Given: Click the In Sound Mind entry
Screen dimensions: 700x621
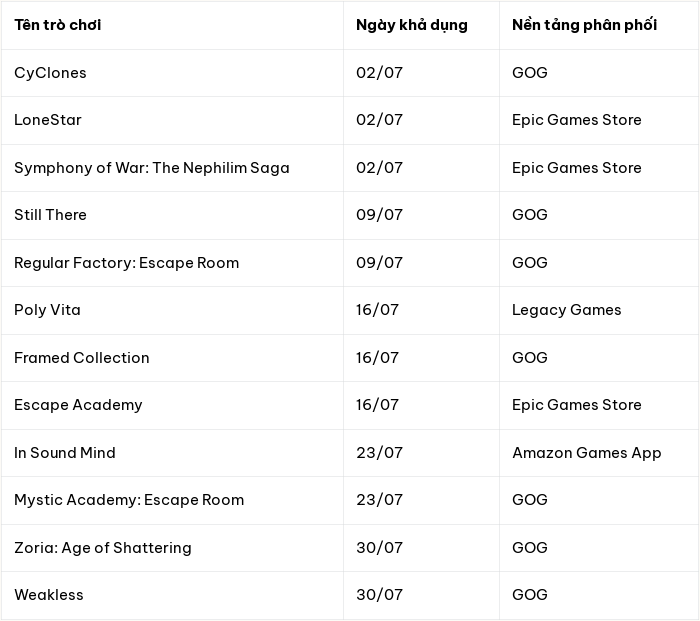Looking at the screenshot, I should click(x=65, y=453).
